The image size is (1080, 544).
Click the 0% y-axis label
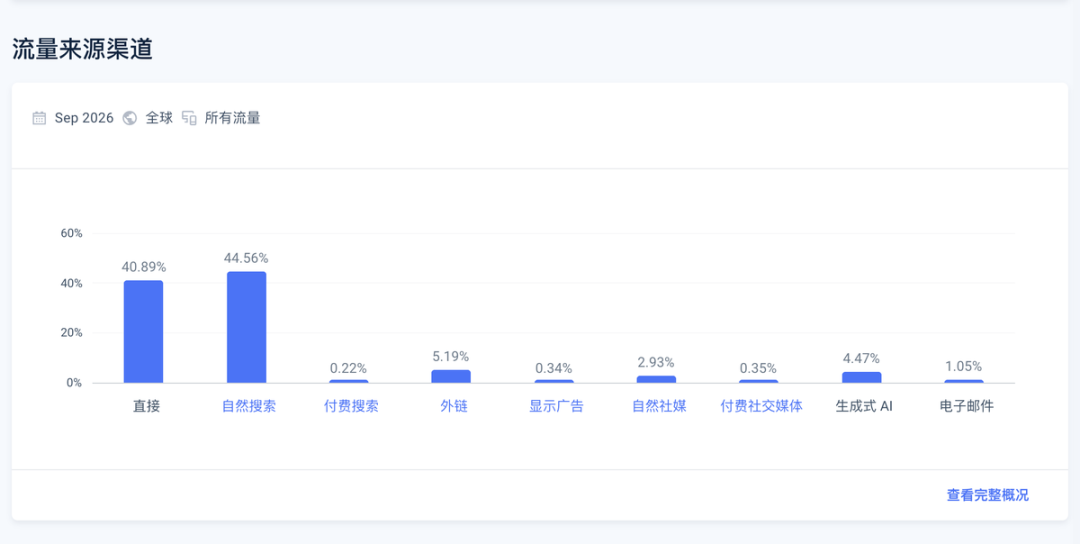tap(74, 383)
